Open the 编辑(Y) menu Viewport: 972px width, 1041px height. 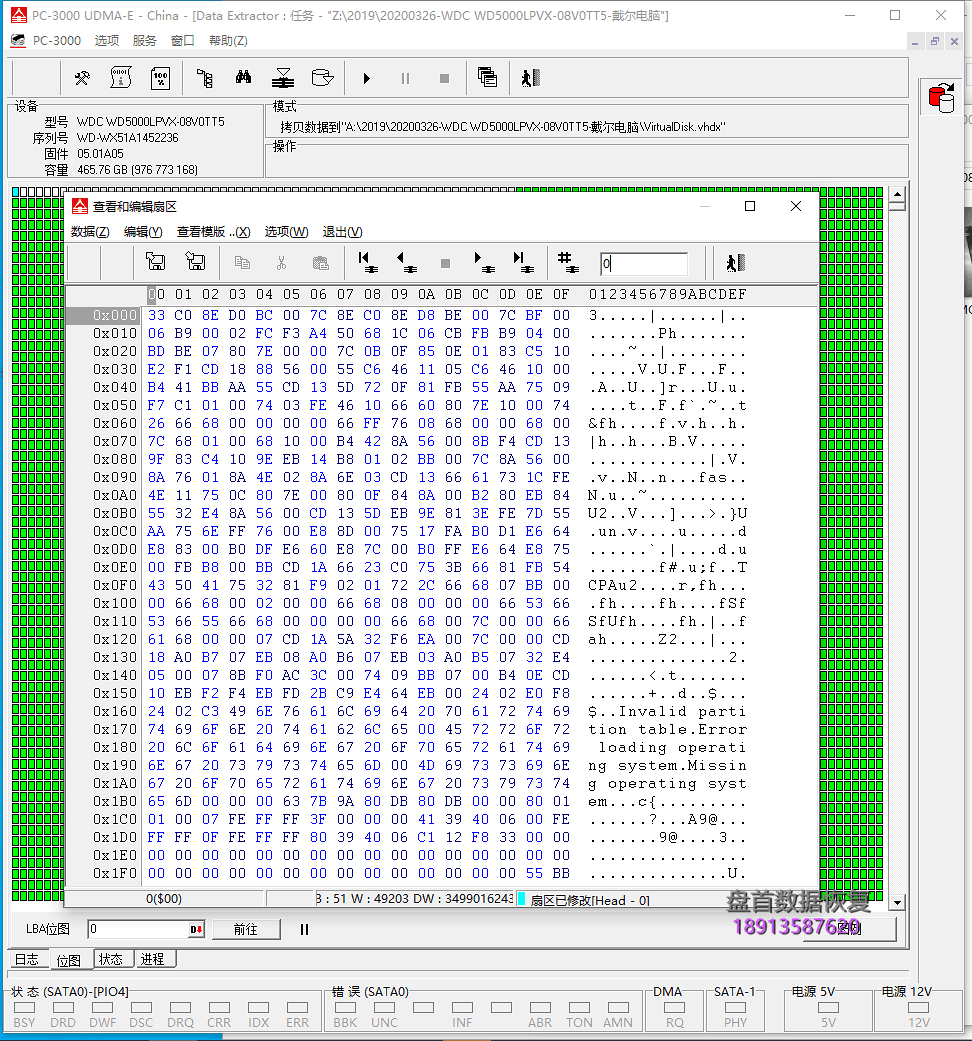tap(143, 232)
